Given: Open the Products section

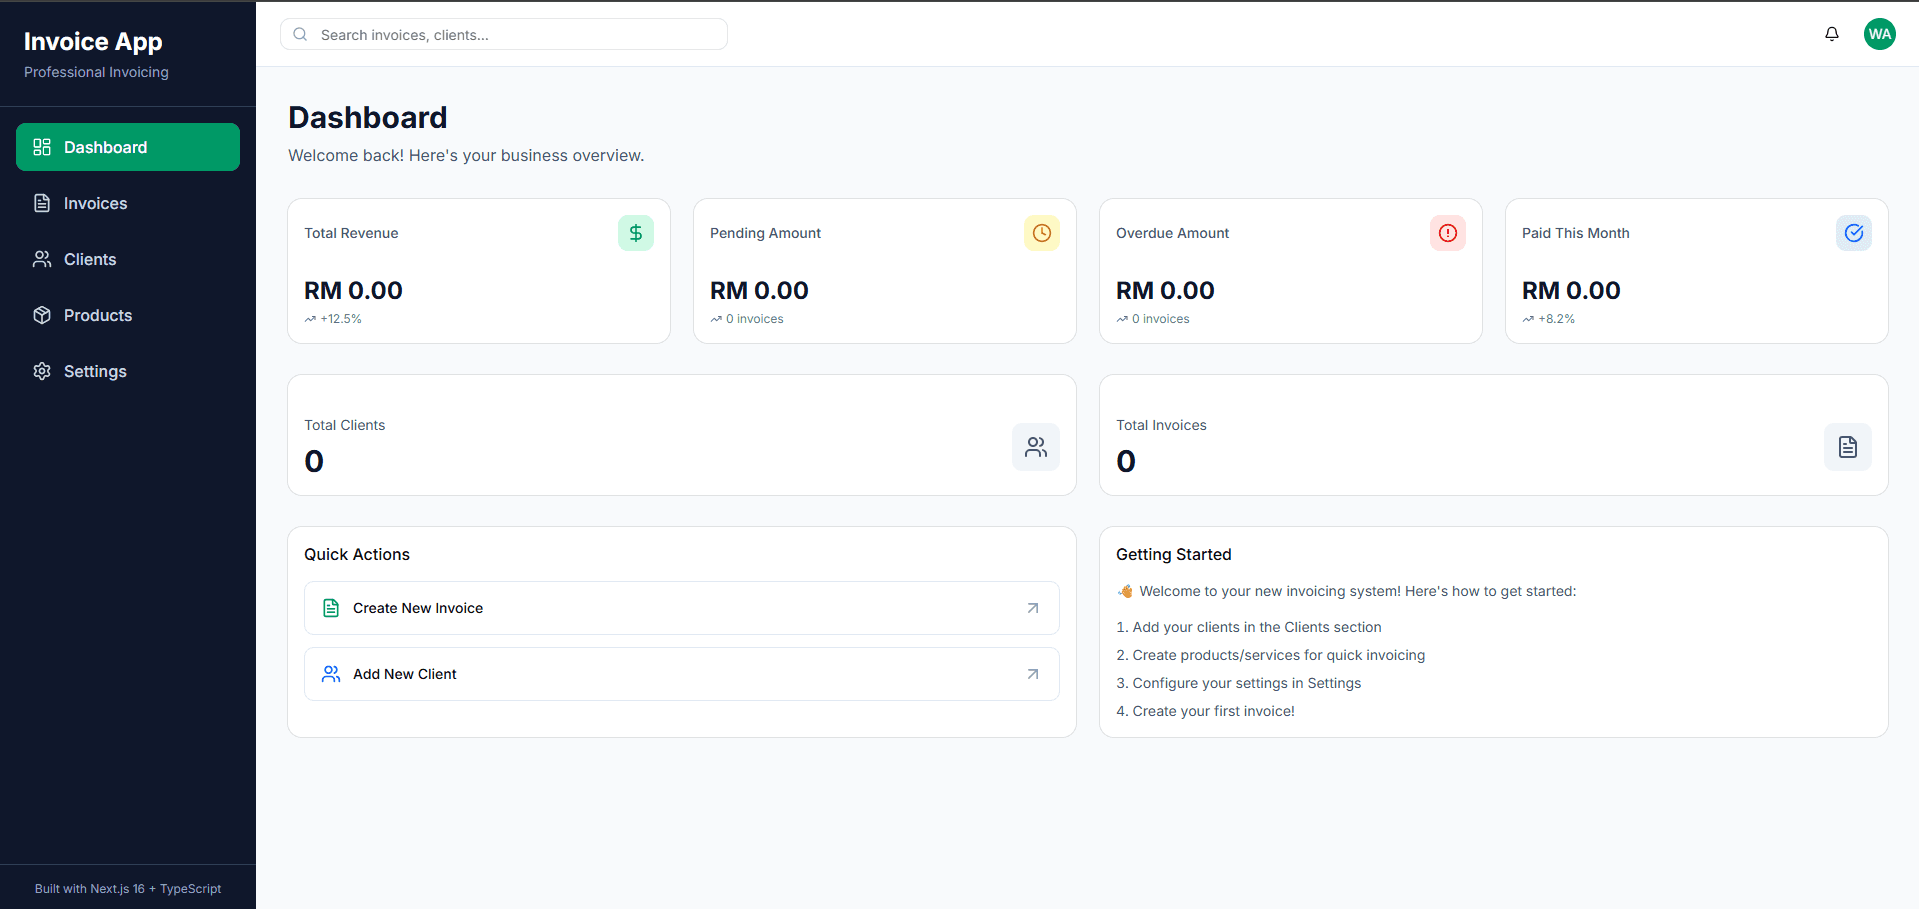Looking at the screenshot, I should coord(97,315).
